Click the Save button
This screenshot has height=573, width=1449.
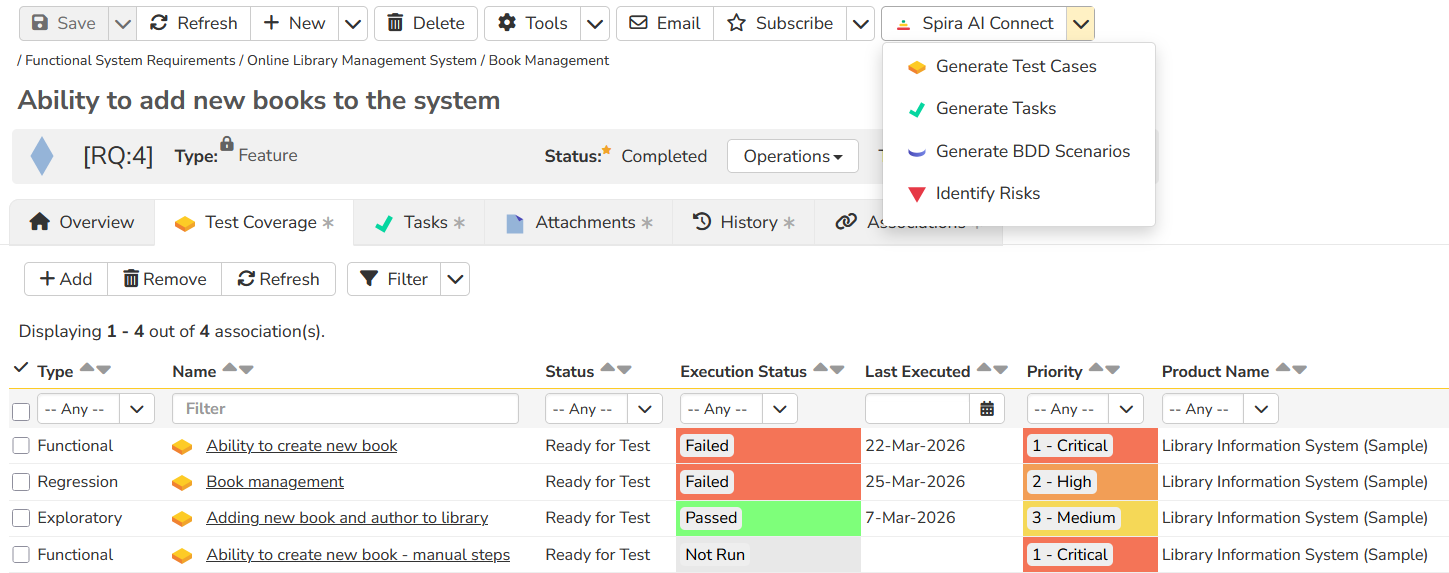tap(63, 23)
